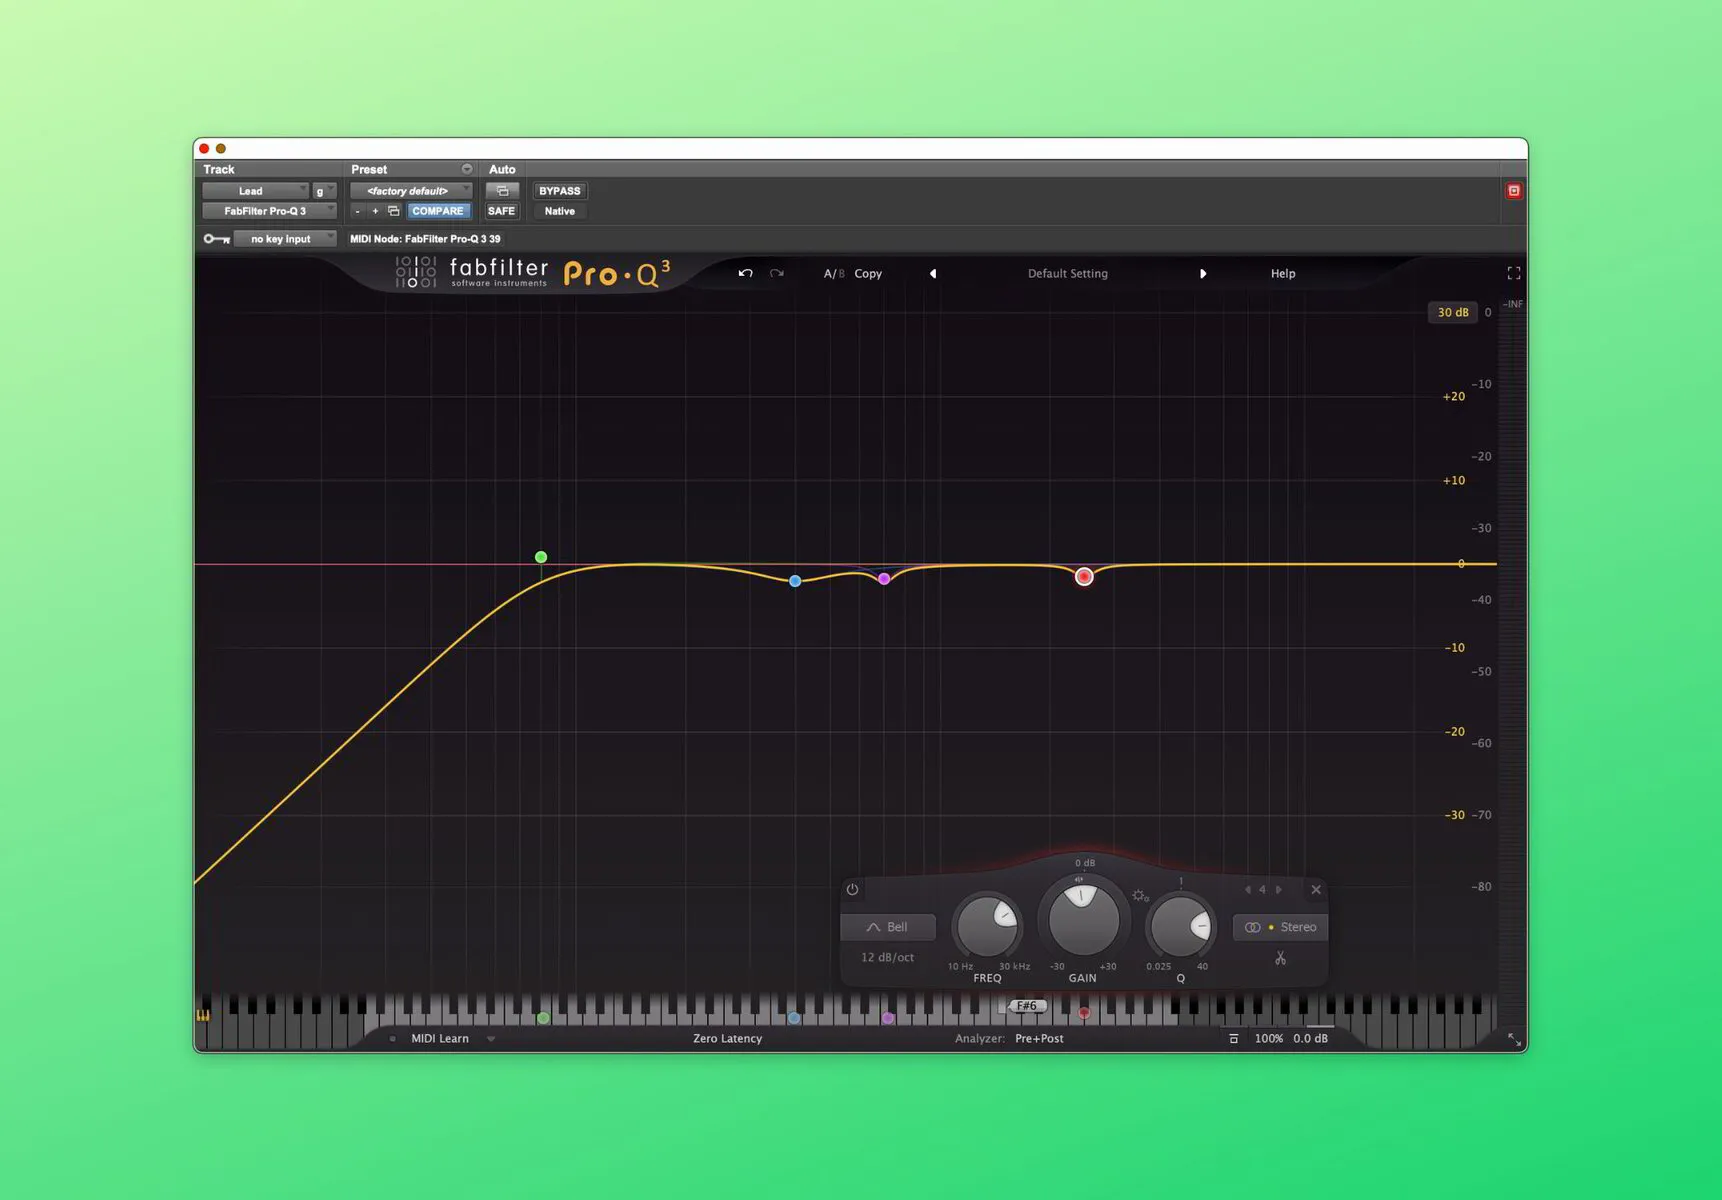Viewport: 1722px width, 1200px height.
Task: Open the factory default preset list
Action: pyautogui.click(x=410, y=191)
